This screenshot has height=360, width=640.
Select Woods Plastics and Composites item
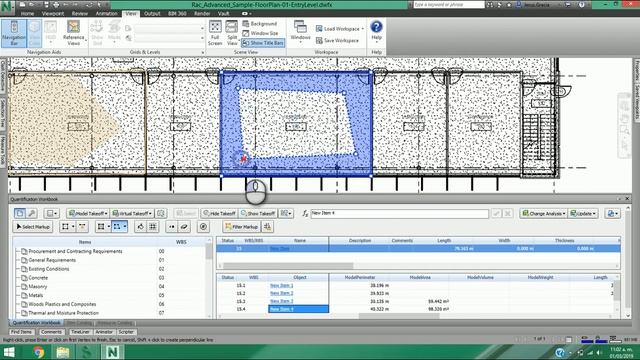(62, 304)
